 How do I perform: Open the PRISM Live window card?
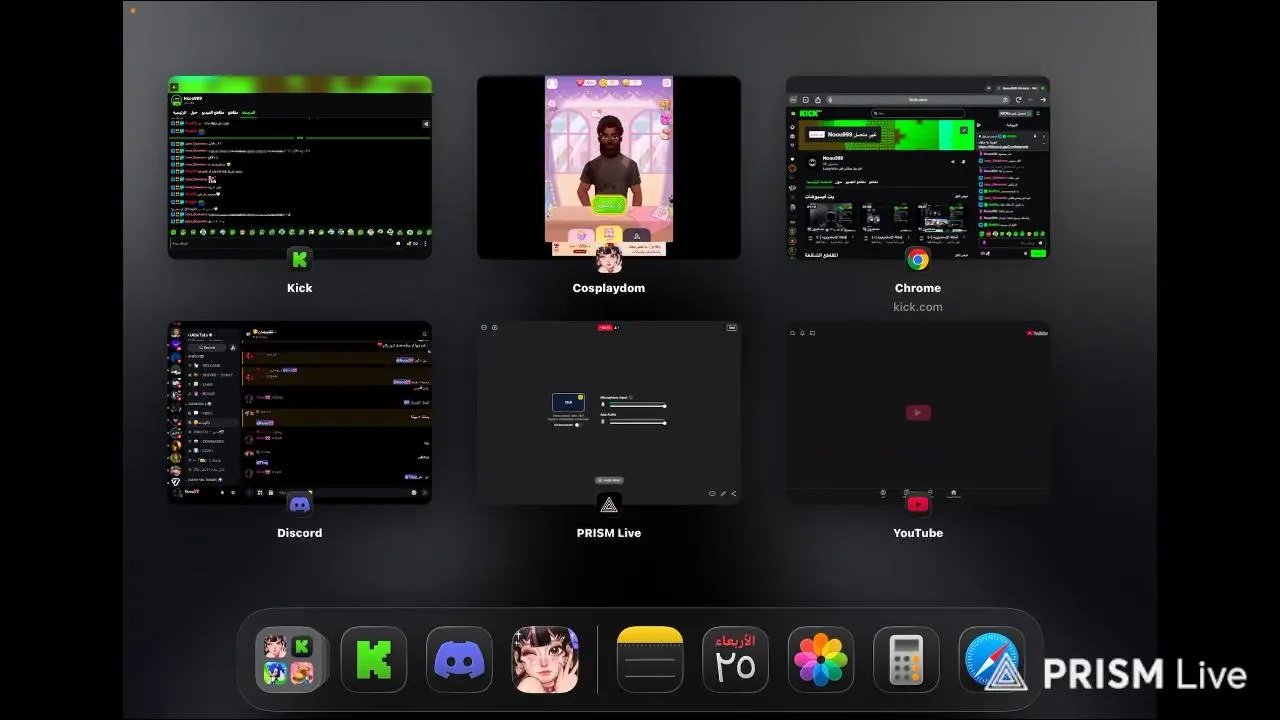tap(609, 412)
